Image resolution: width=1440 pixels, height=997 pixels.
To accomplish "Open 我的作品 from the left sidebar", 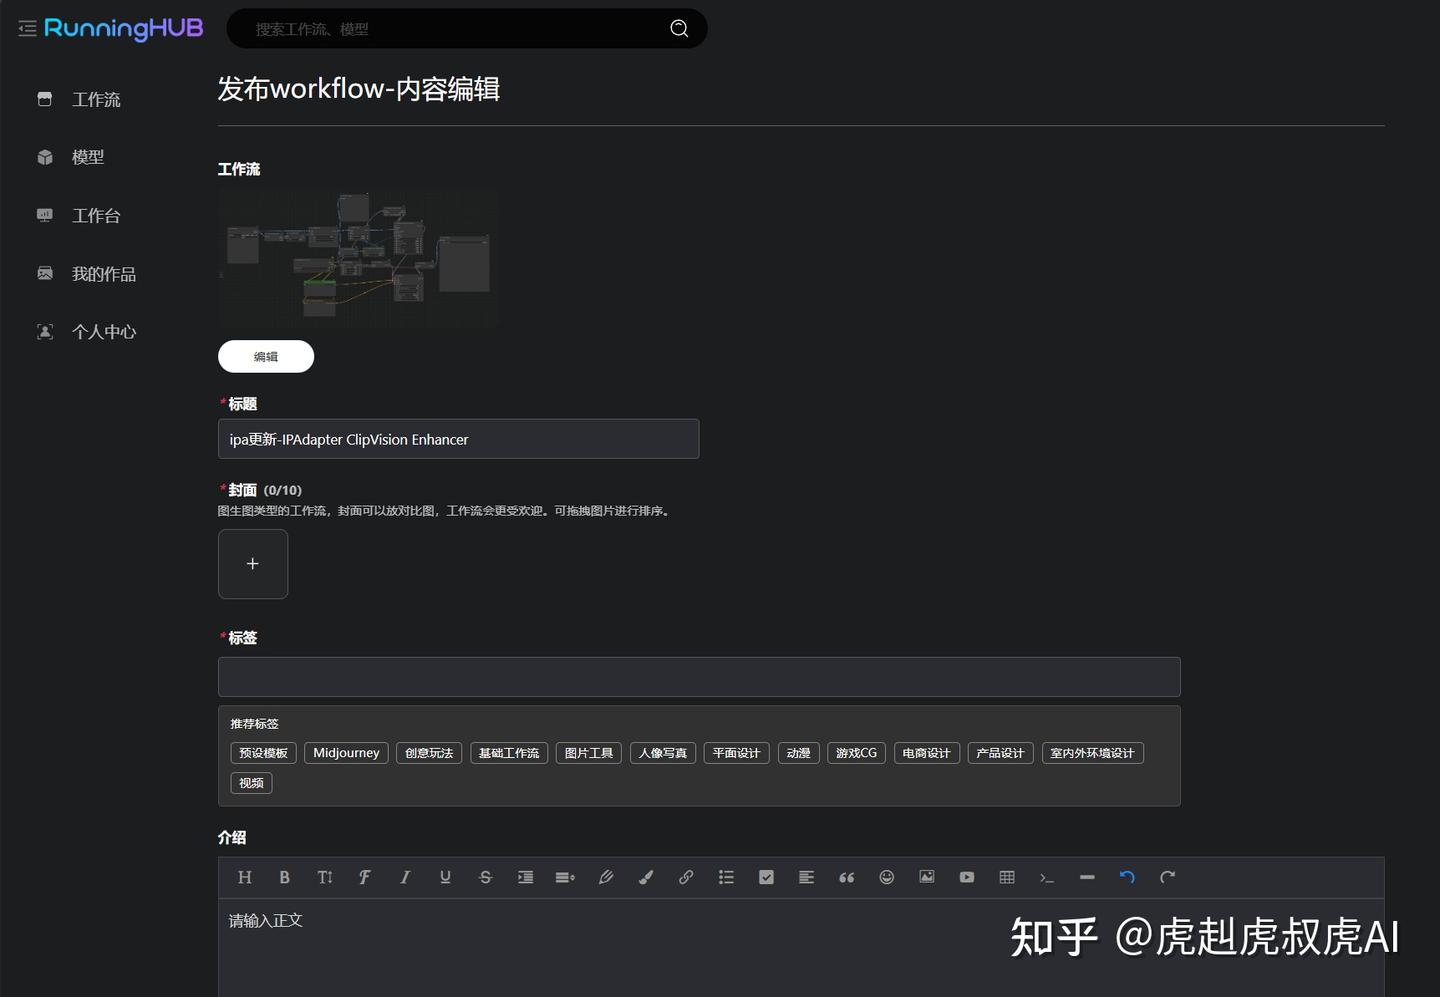I will coord(104,273).
